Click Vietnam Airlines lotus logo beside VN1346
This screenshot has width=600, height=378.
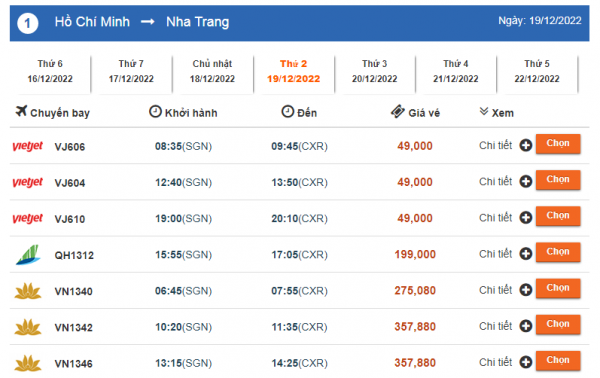[x=28, y=363]
